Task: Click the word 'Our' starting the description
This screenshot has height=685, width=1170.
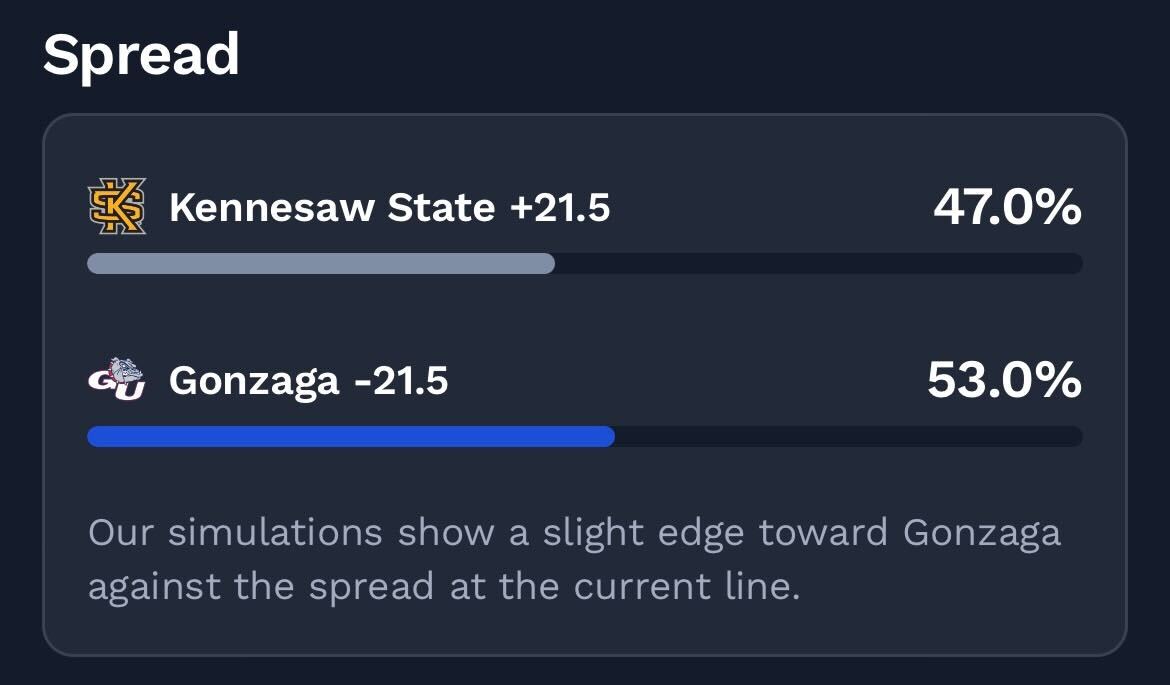Action: click(118, 532)
